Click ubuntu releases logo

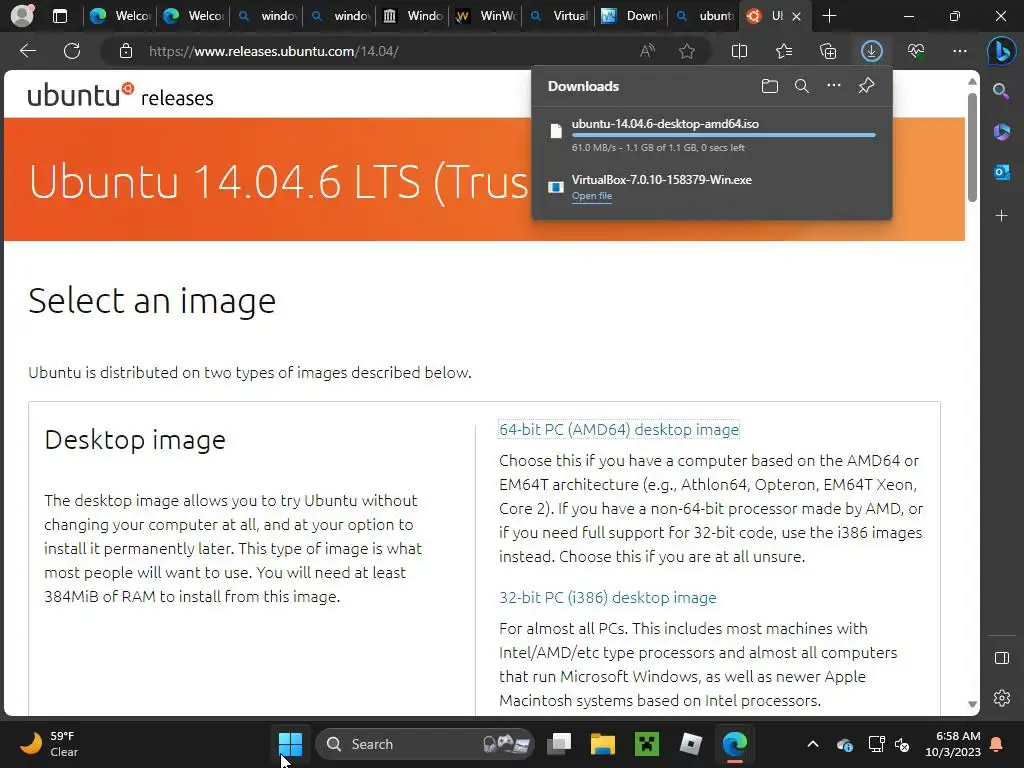click(121, 95)
